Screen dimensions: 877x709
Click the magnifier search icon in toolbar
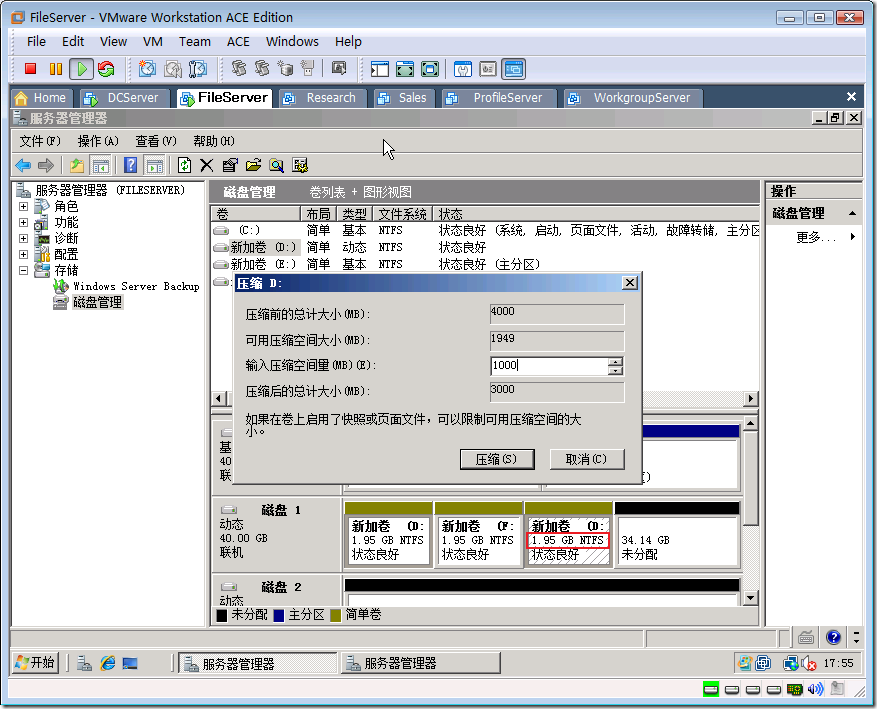click(x=276, y=165)
